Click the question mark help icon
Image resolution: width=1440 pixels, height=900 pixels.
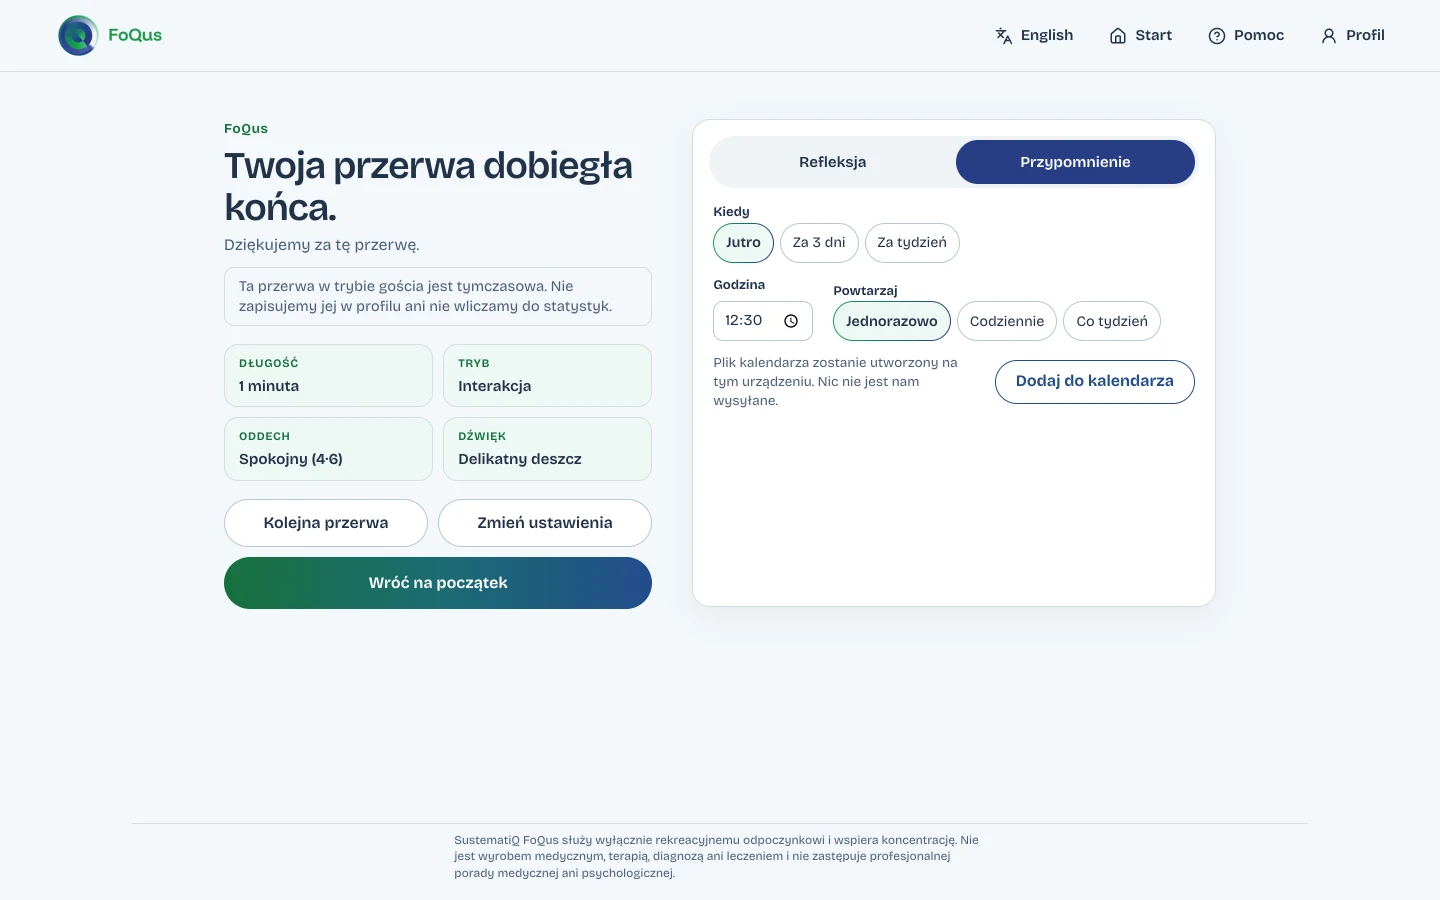[x=1217, y=36]
